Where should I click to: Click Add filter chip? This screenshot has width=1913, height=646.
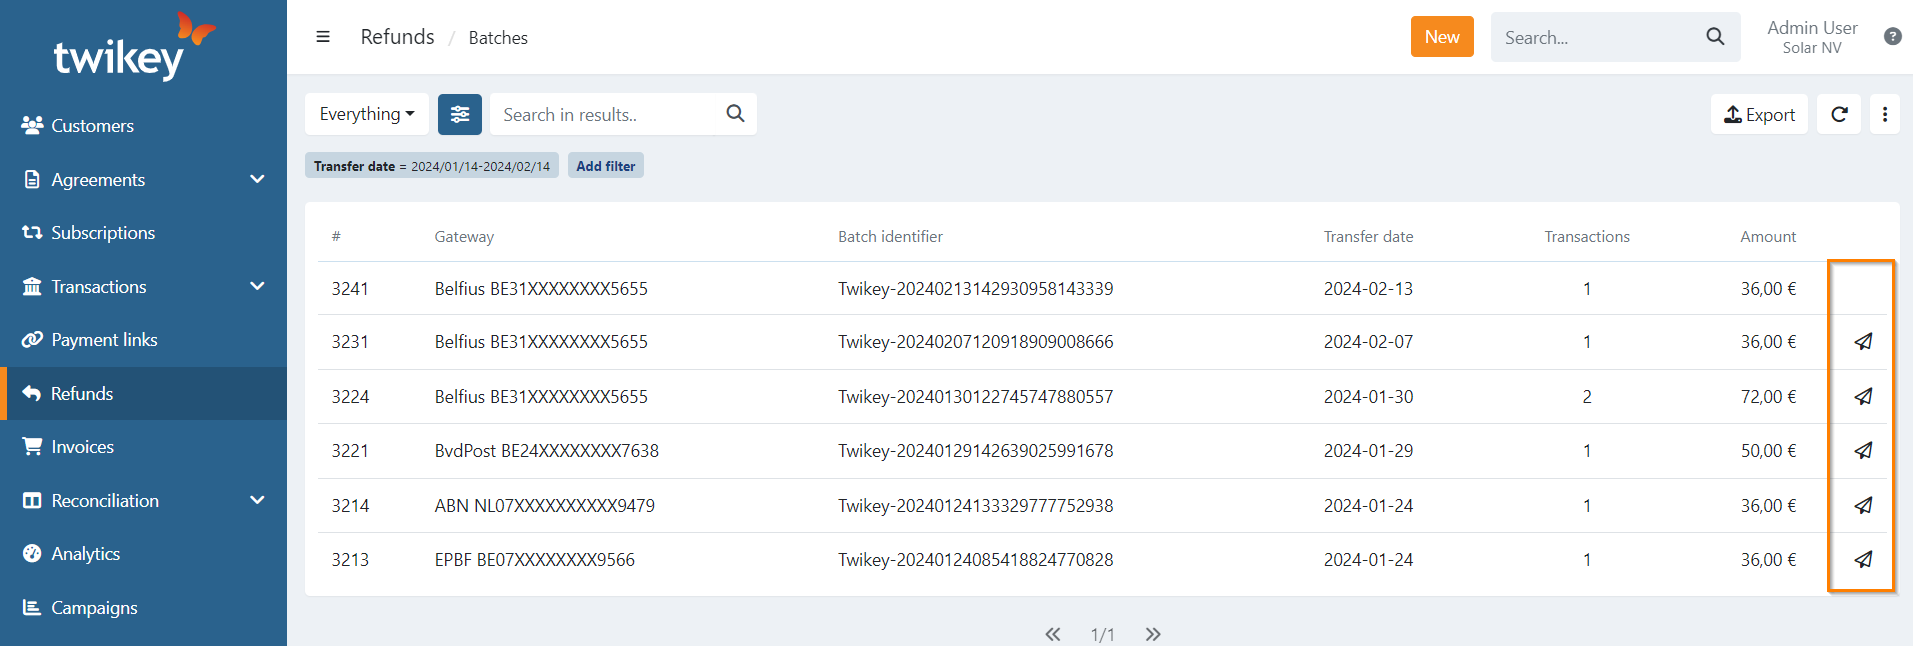(x=605, y=166)
